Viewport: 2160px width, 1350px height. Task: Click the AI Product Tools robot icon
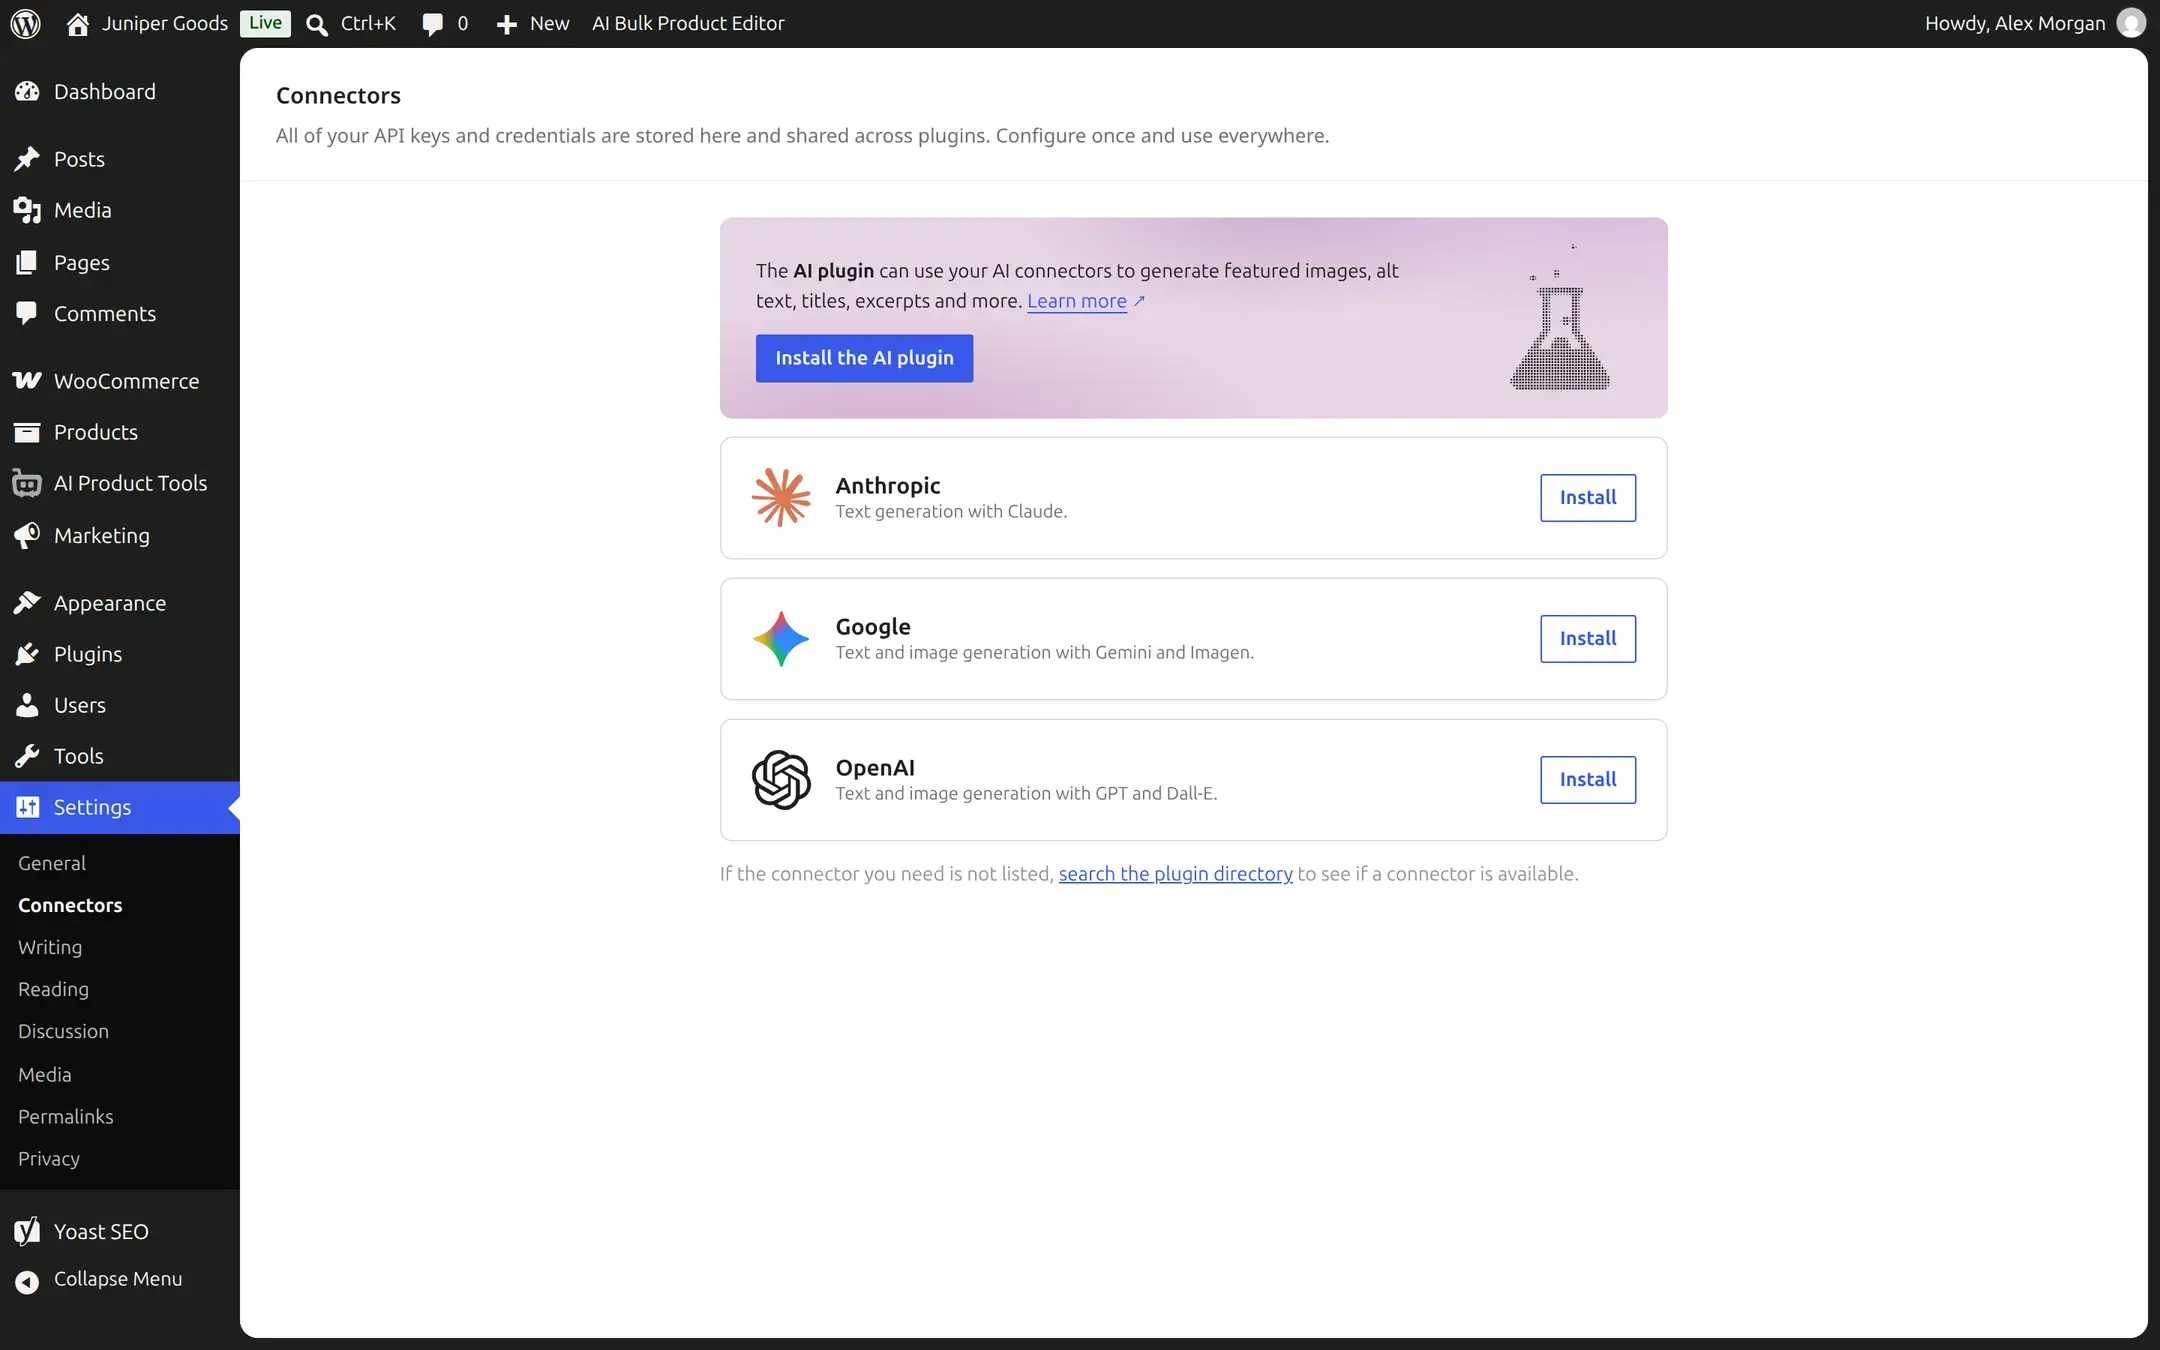tap(27, 483)
